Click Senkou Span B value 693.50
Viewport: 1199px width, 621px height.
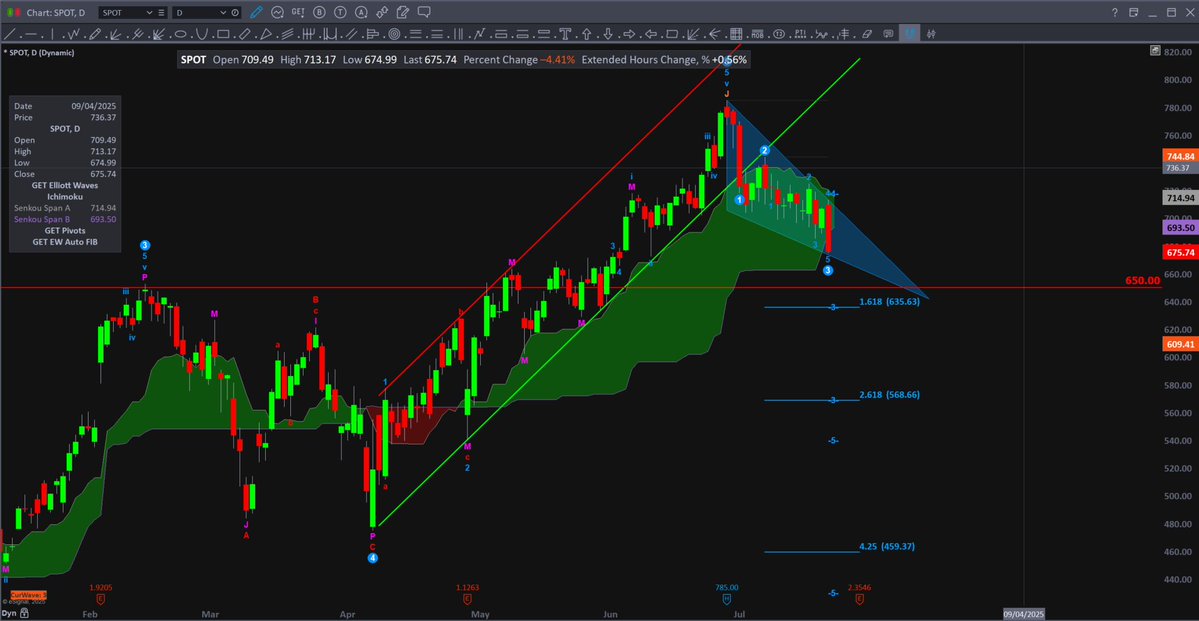(102, 219)
